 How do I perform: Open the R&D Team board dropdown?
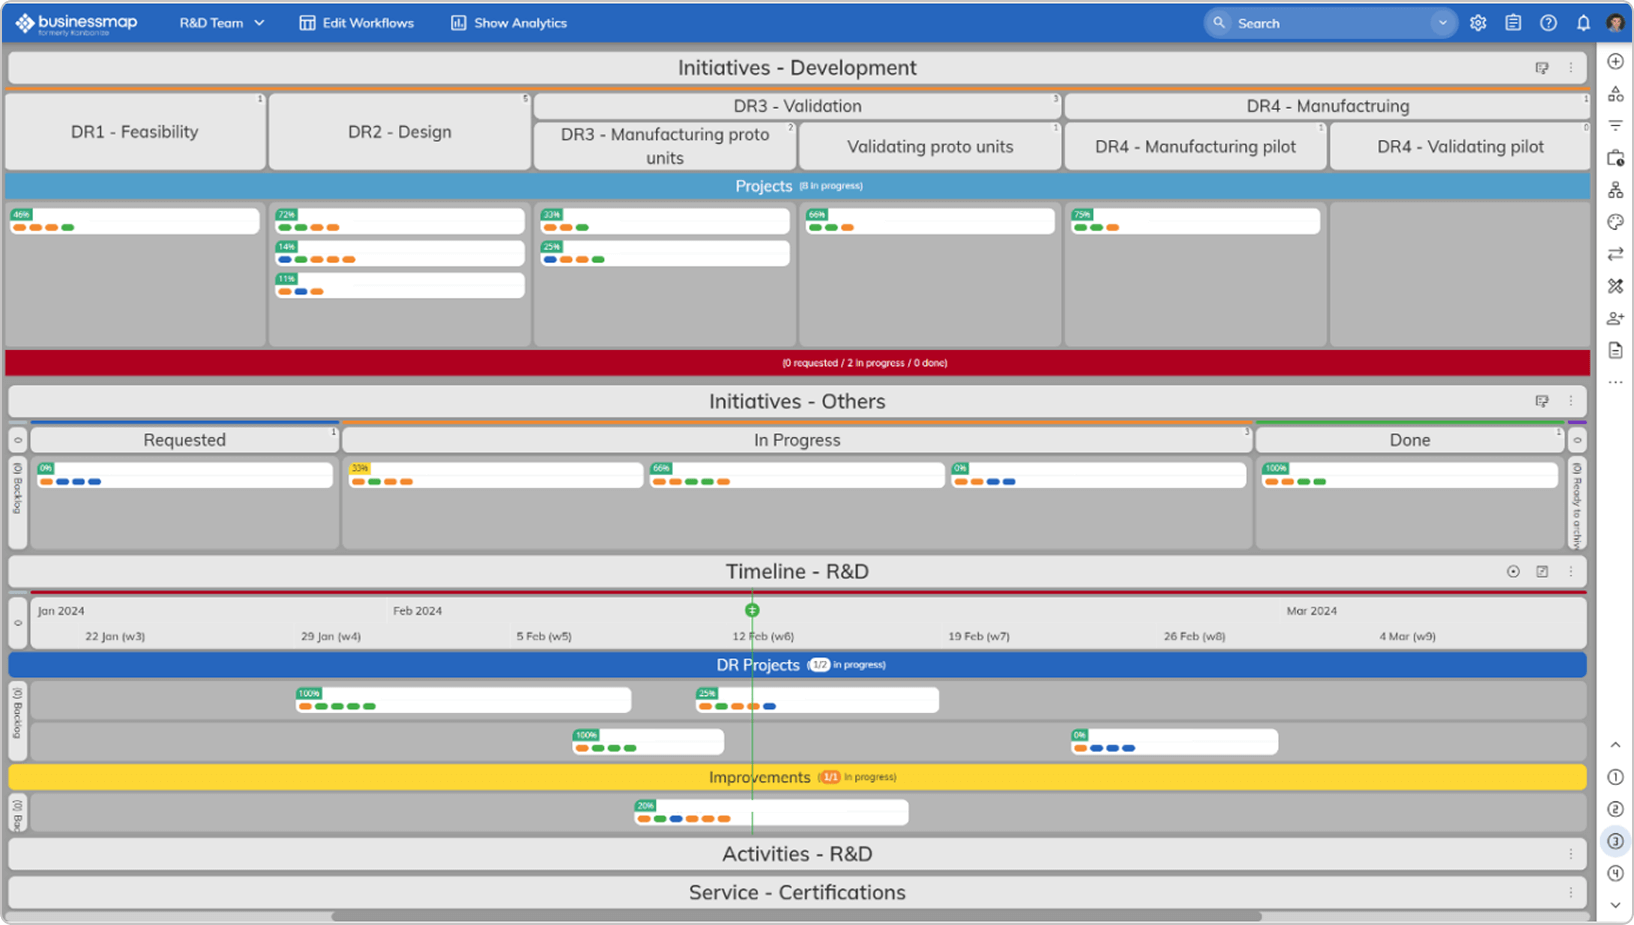pyautogui.click(x=221, y=22)
